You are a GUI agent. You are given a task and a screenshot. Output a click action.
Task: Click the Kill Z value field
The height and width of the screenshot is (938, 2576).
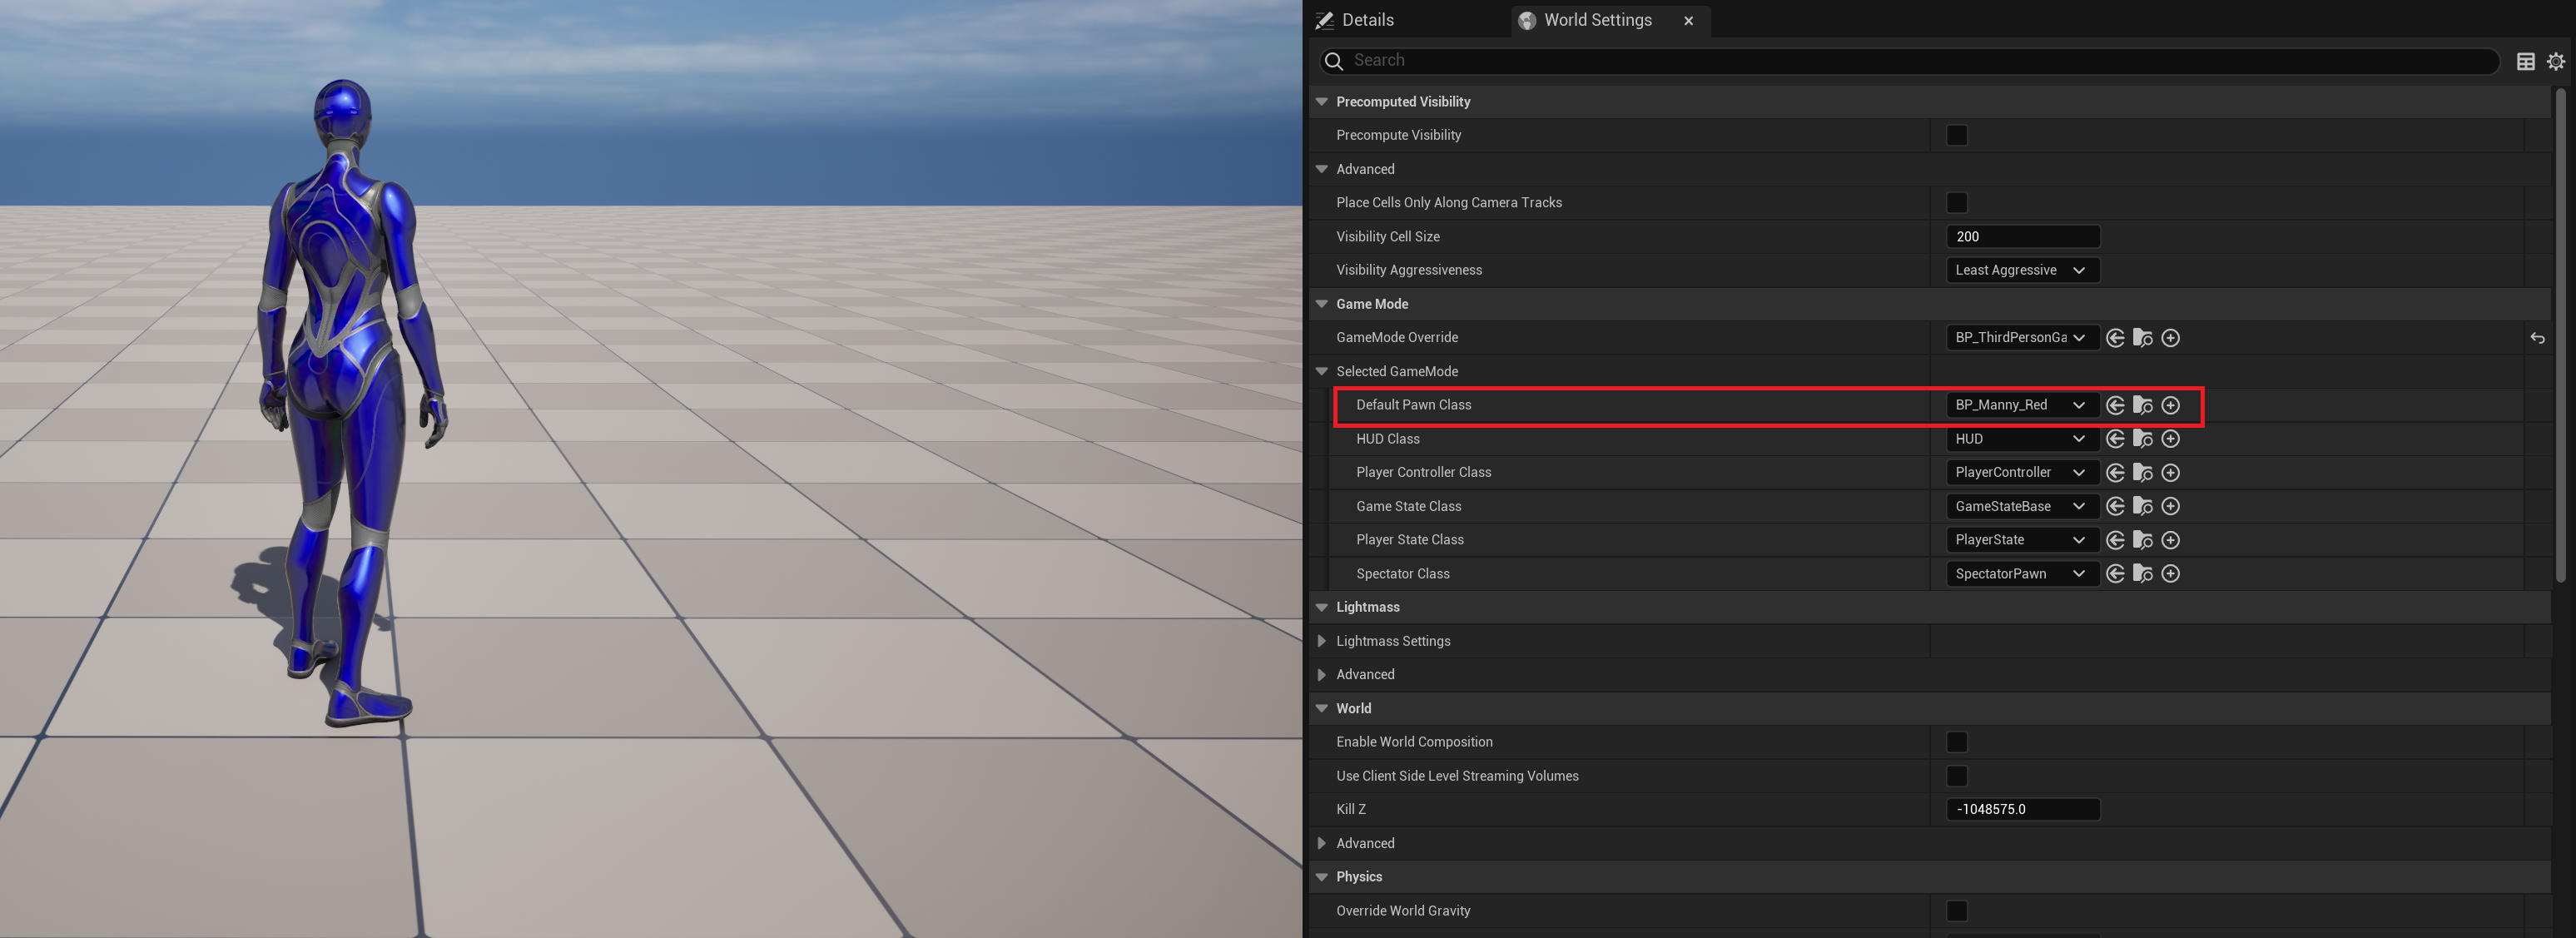[x=2021, y=809]
